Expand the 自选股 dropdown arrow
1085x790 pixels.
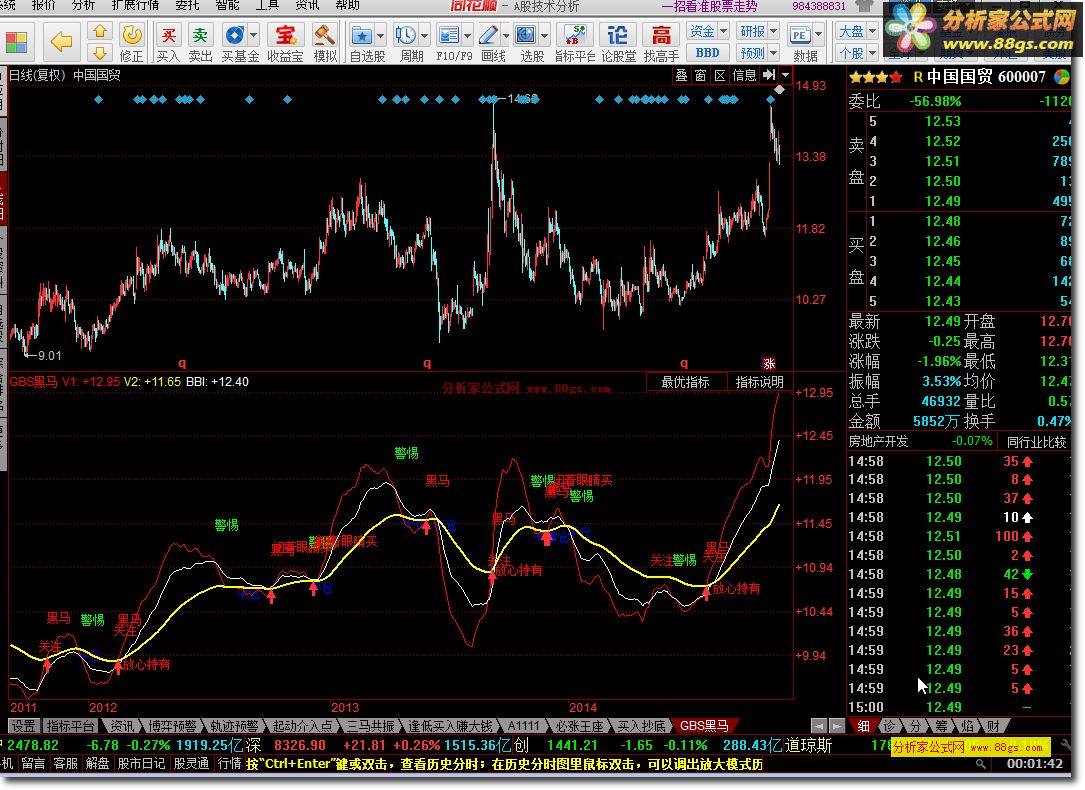[x=380, y=35]
